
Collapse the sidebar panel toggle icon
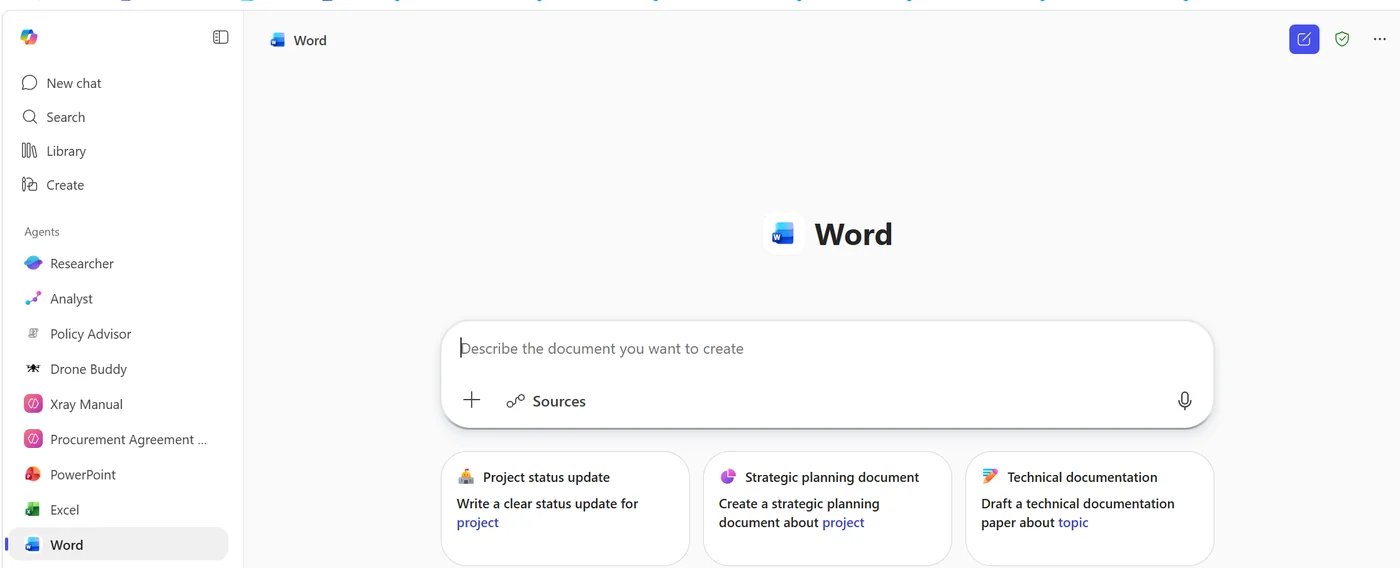tap(221, 37)
